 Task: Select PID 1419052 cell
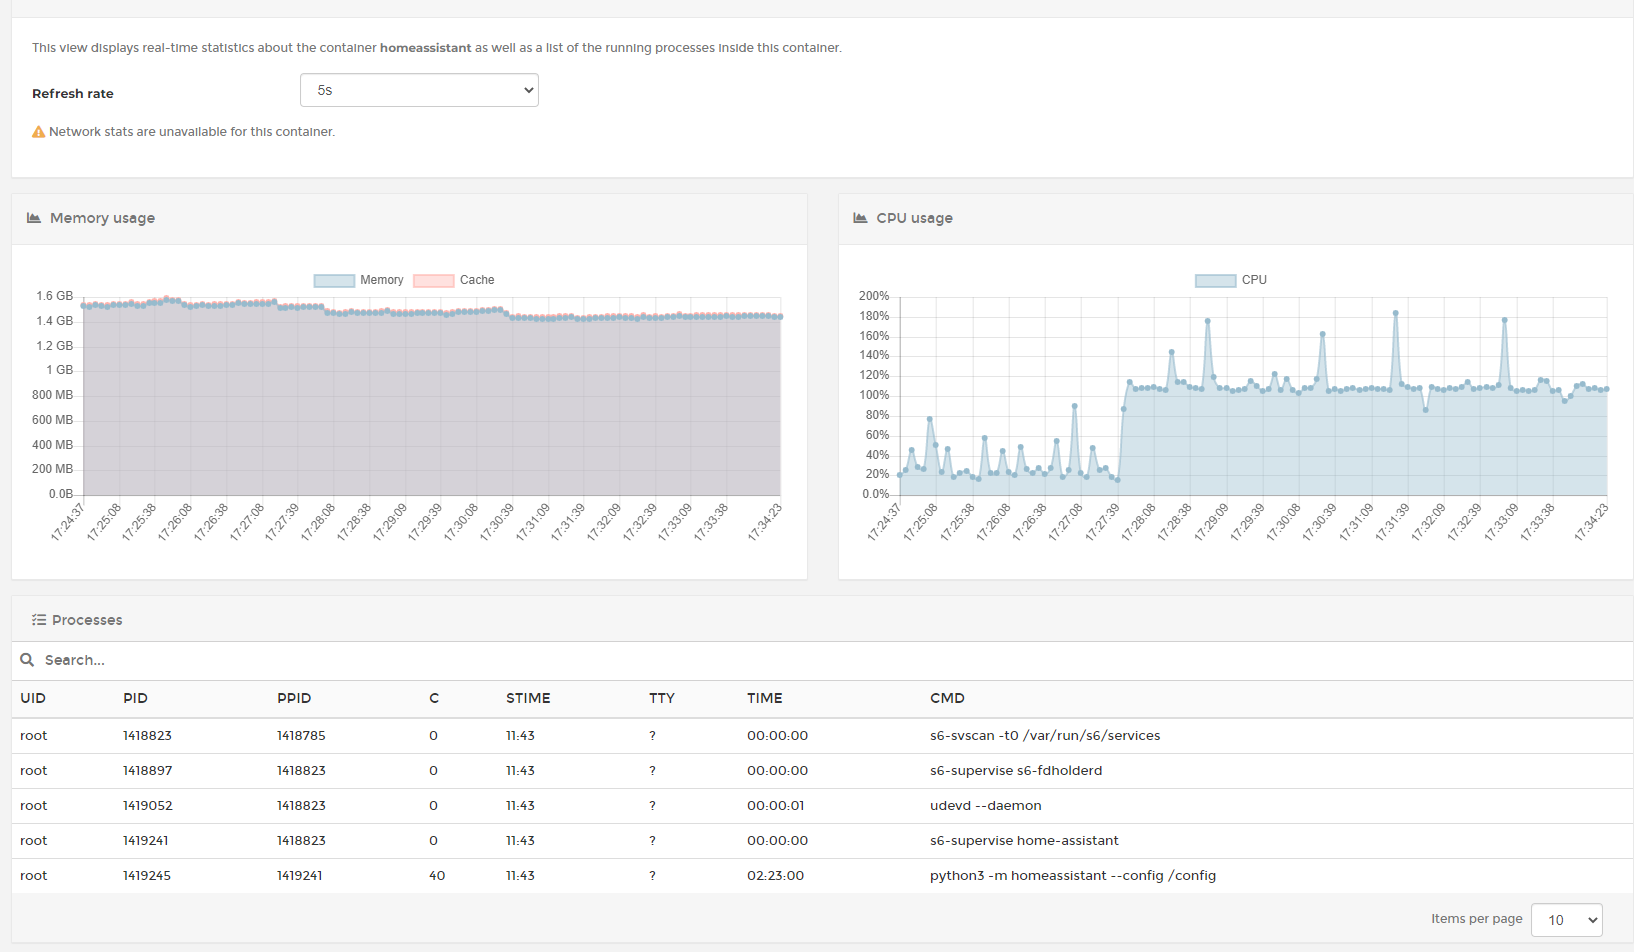pyautogui.click(x=147, y=805)
